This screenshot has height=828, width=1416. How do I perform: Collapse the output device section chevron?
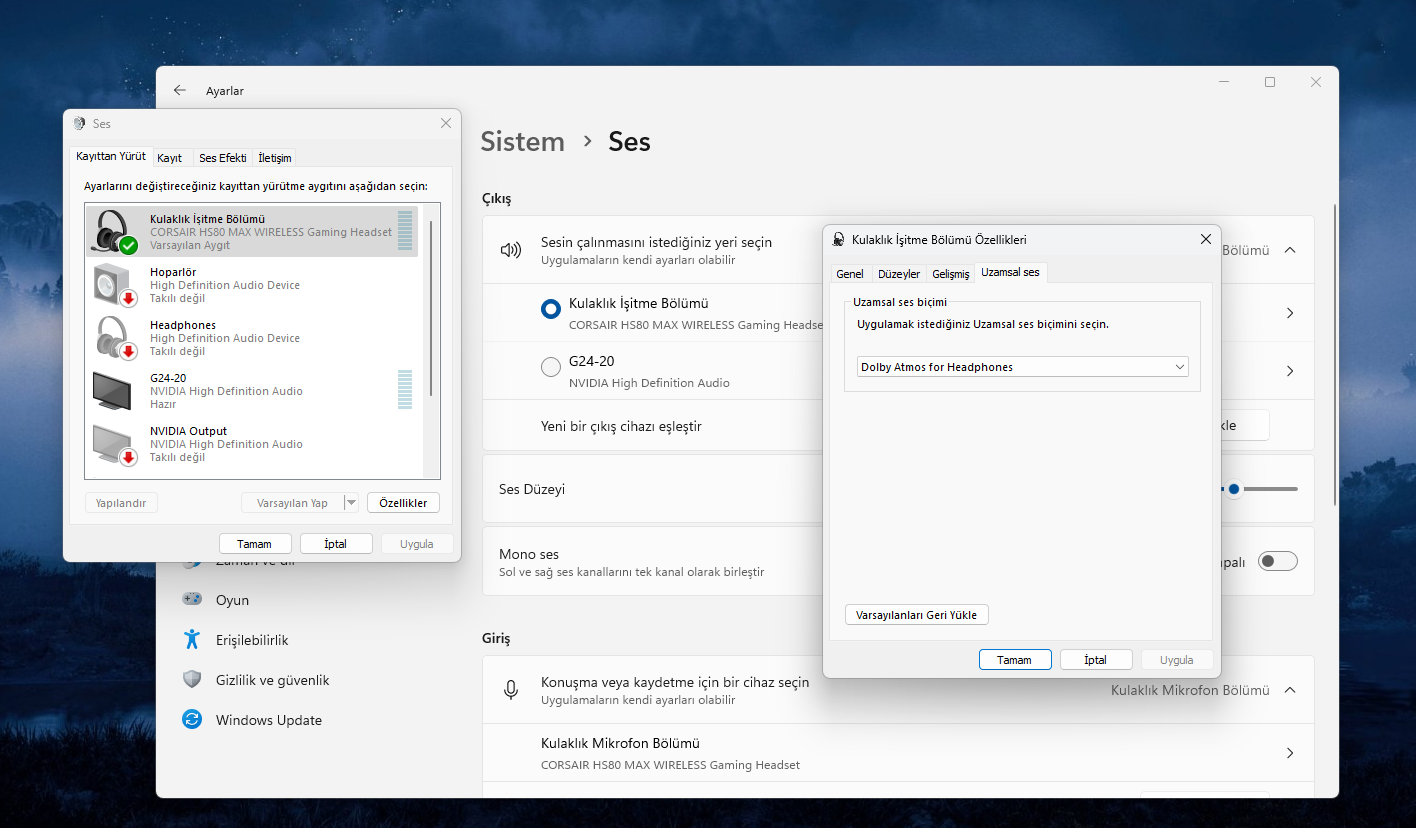1290,250
